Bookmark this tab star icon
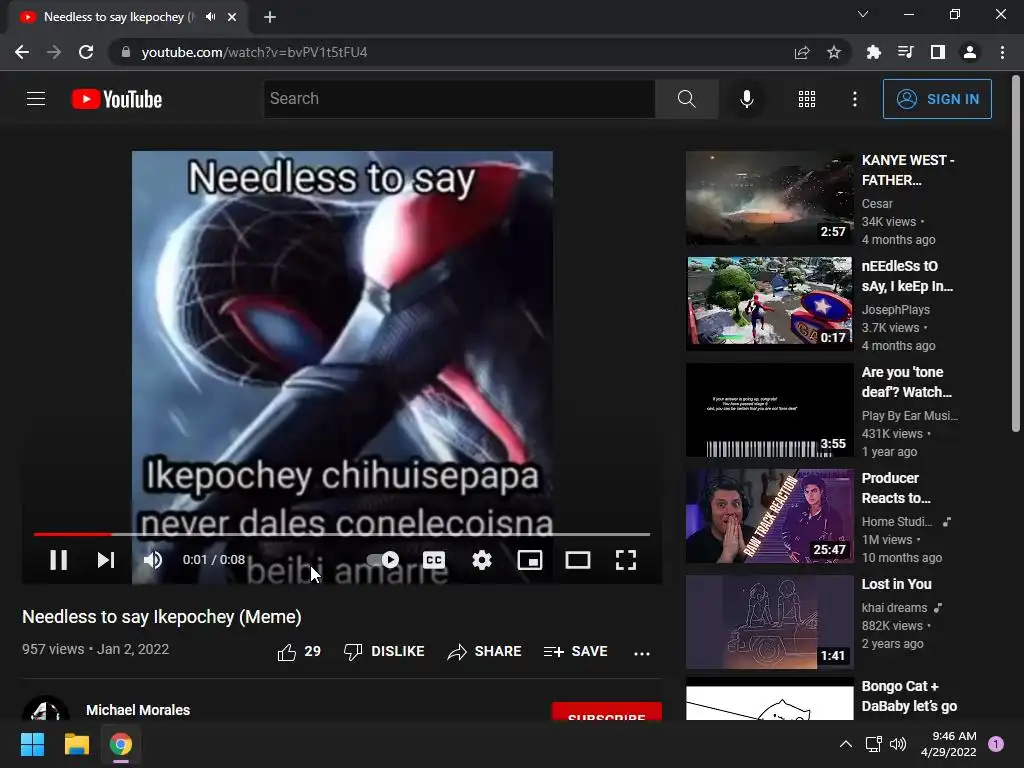This screenshot has width=1024, height=768. point(834,52)
